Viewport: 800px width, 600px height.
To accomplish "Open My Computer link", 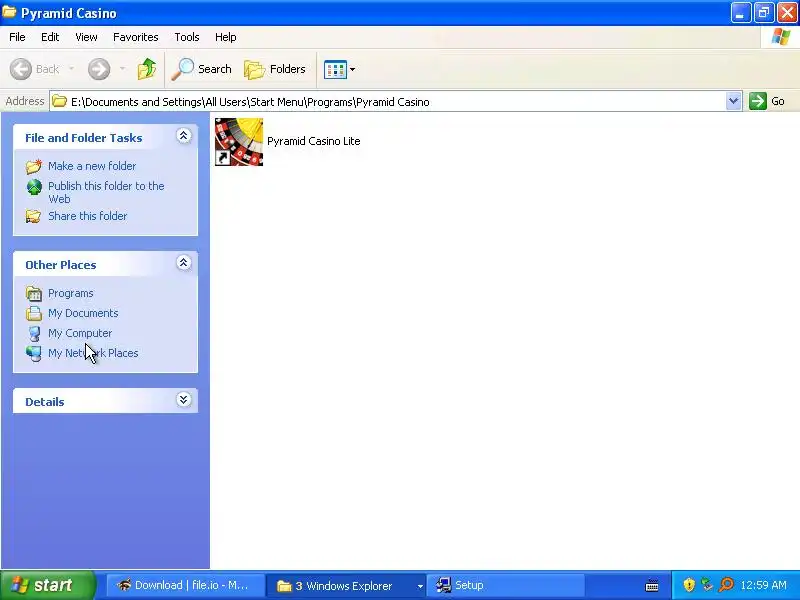I will [x=80, y=333].
